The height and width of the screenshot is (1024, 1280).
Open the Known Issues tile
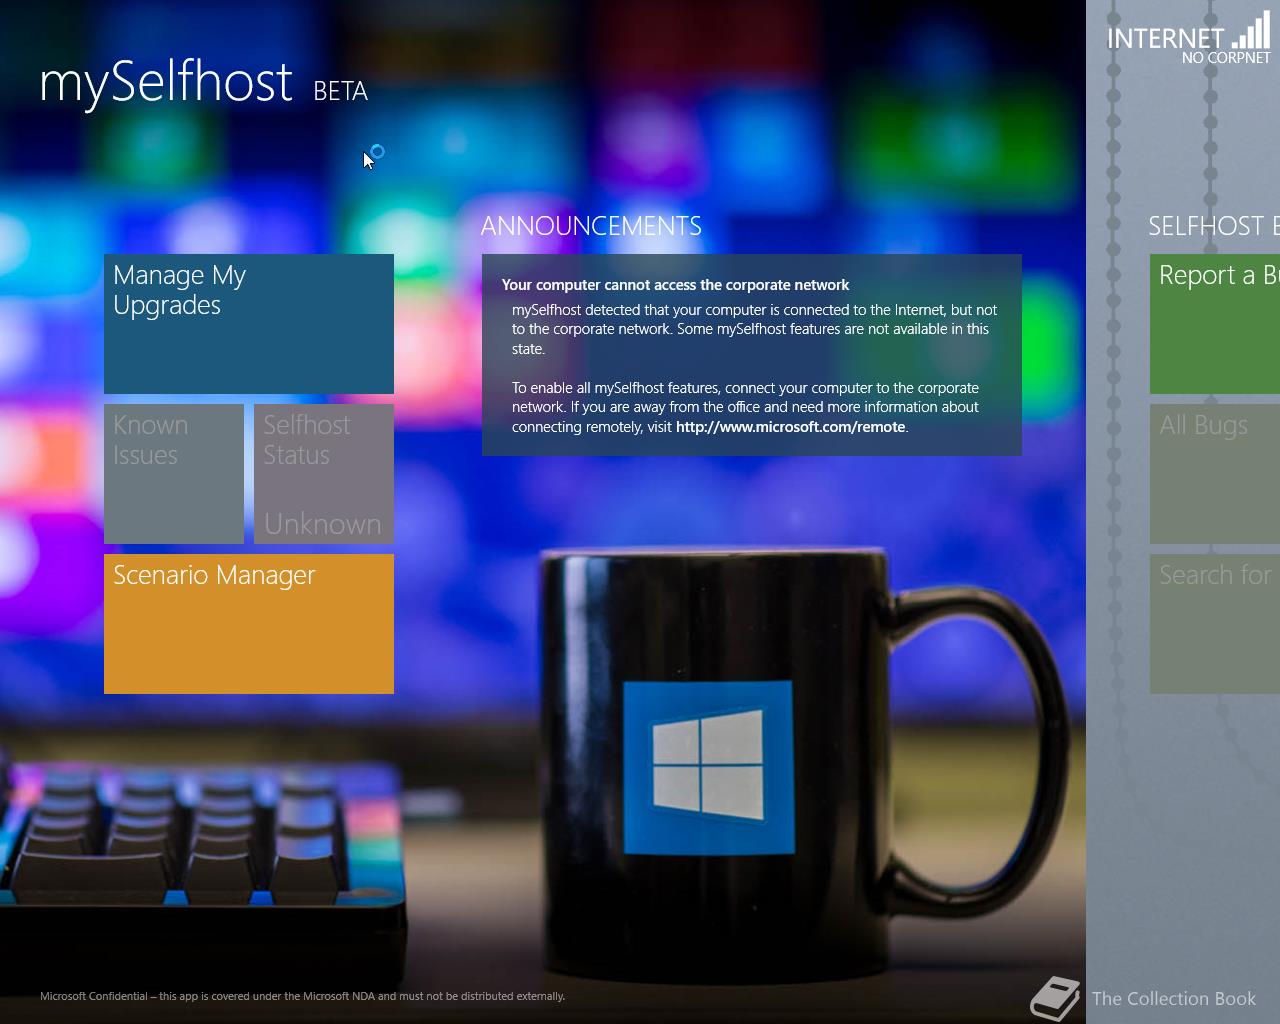click(x=174, y=474)
